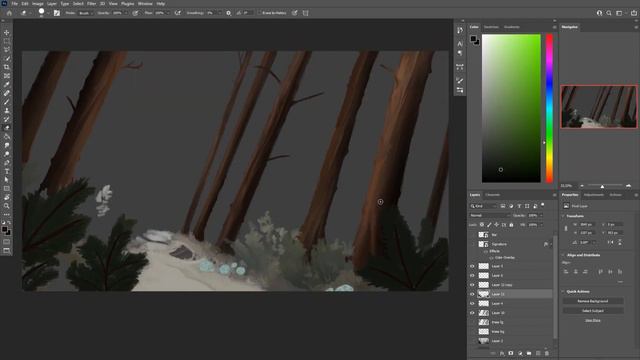The image size is (640, 360).
Task: Collapse the Quick Actions section
Action: pyautogui.click(x=564, y=291)
